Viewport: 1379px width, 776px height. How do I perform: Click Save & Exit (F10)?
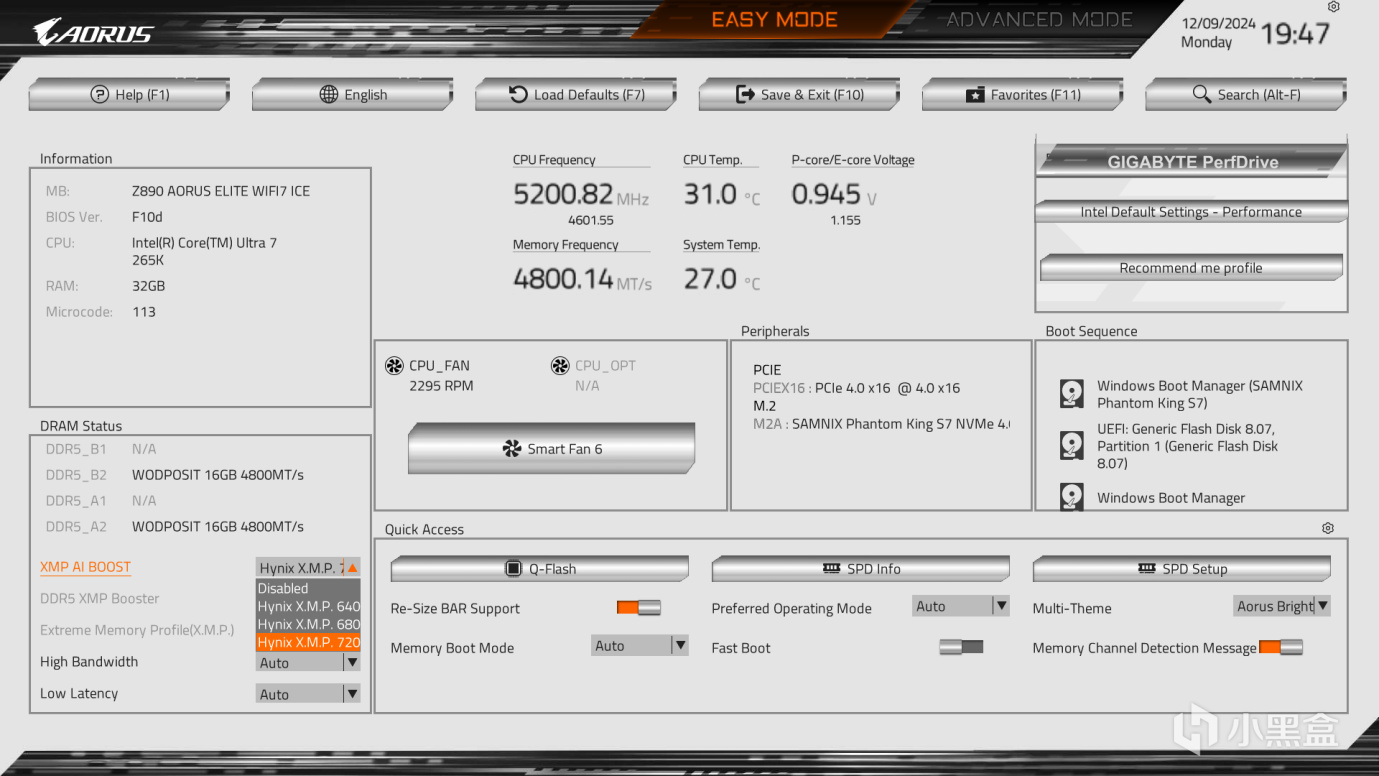coord(799,95)
